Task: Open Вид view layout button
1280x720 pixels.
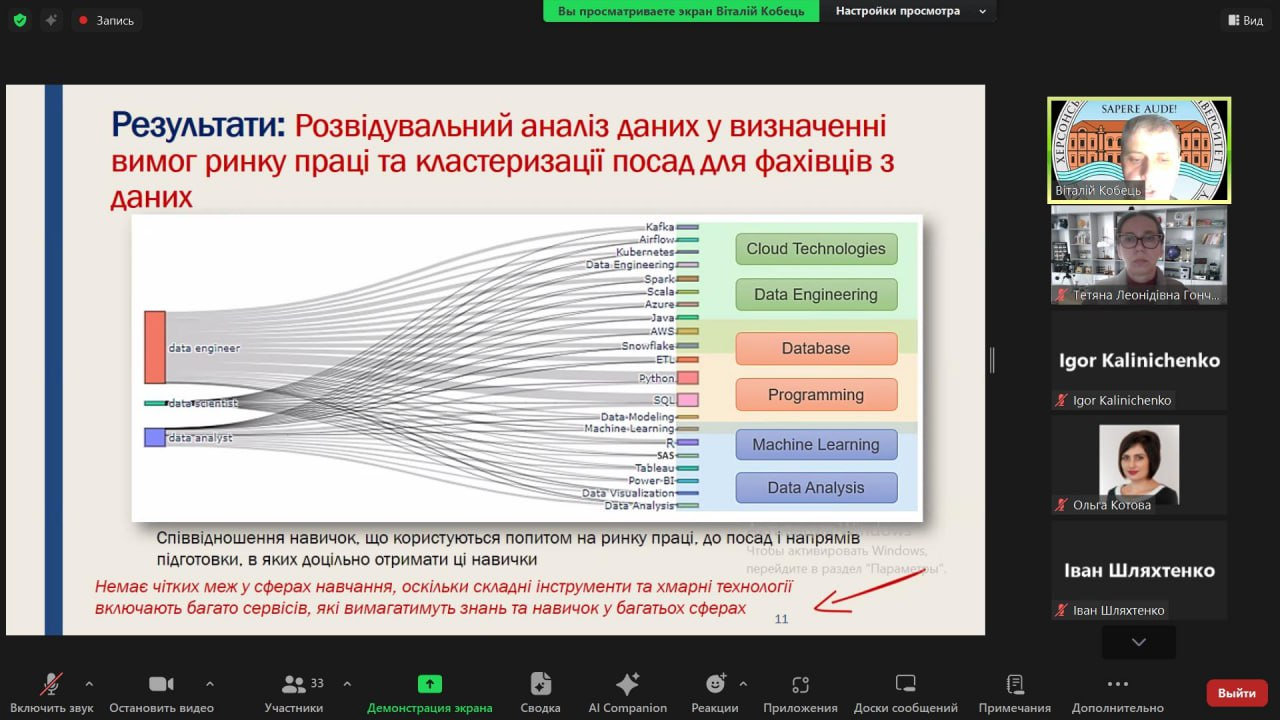Action: click(1245, 20)
